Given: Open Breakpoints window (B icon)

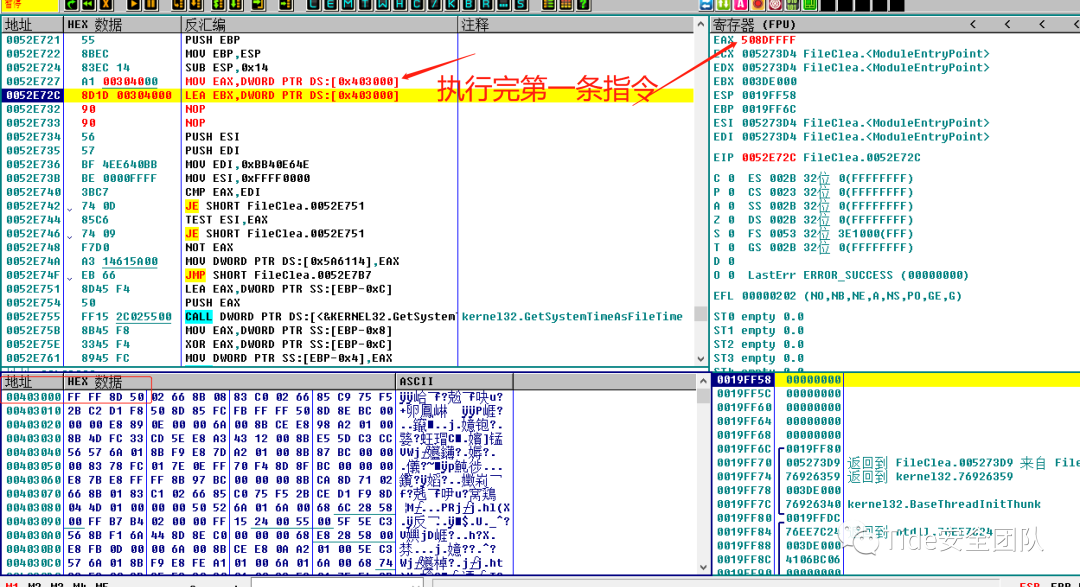Looking at the screenshot, I should tap(468, 5).
